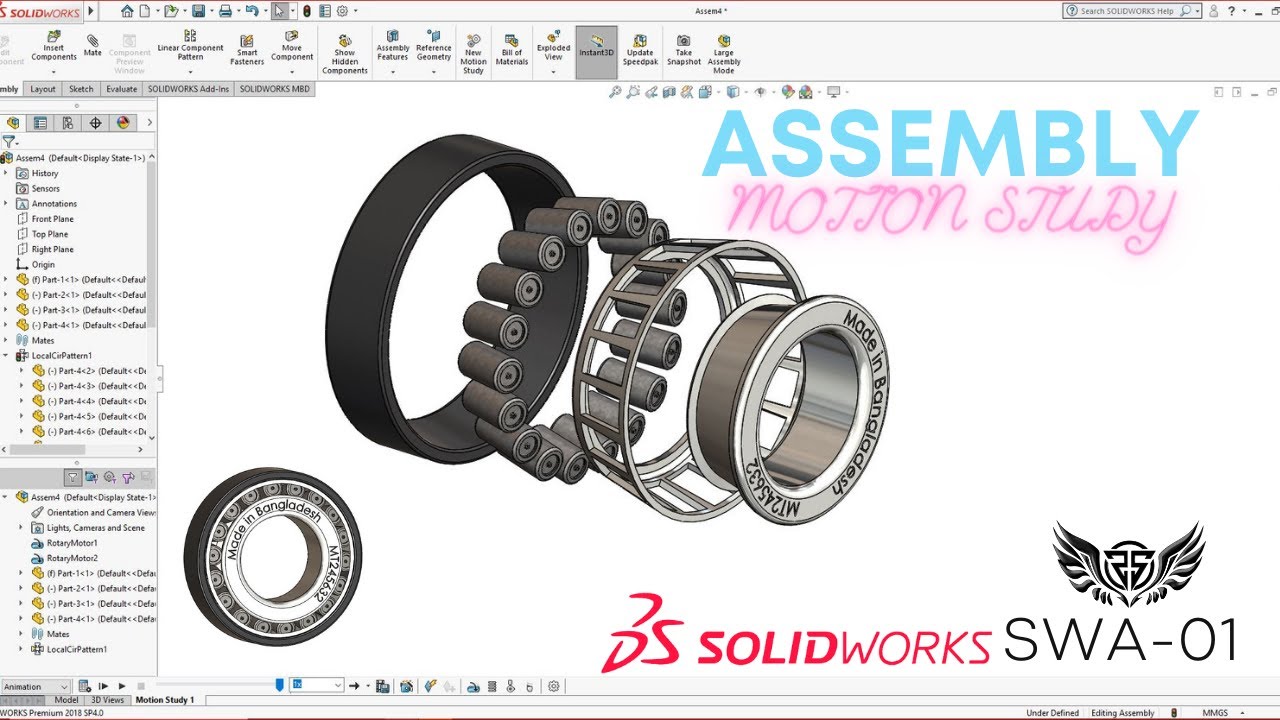This screenshot has height=720, width=1280.
Task: Click the Calculate motion study icon
Action: pyautogui.click(x=84, y=686)
